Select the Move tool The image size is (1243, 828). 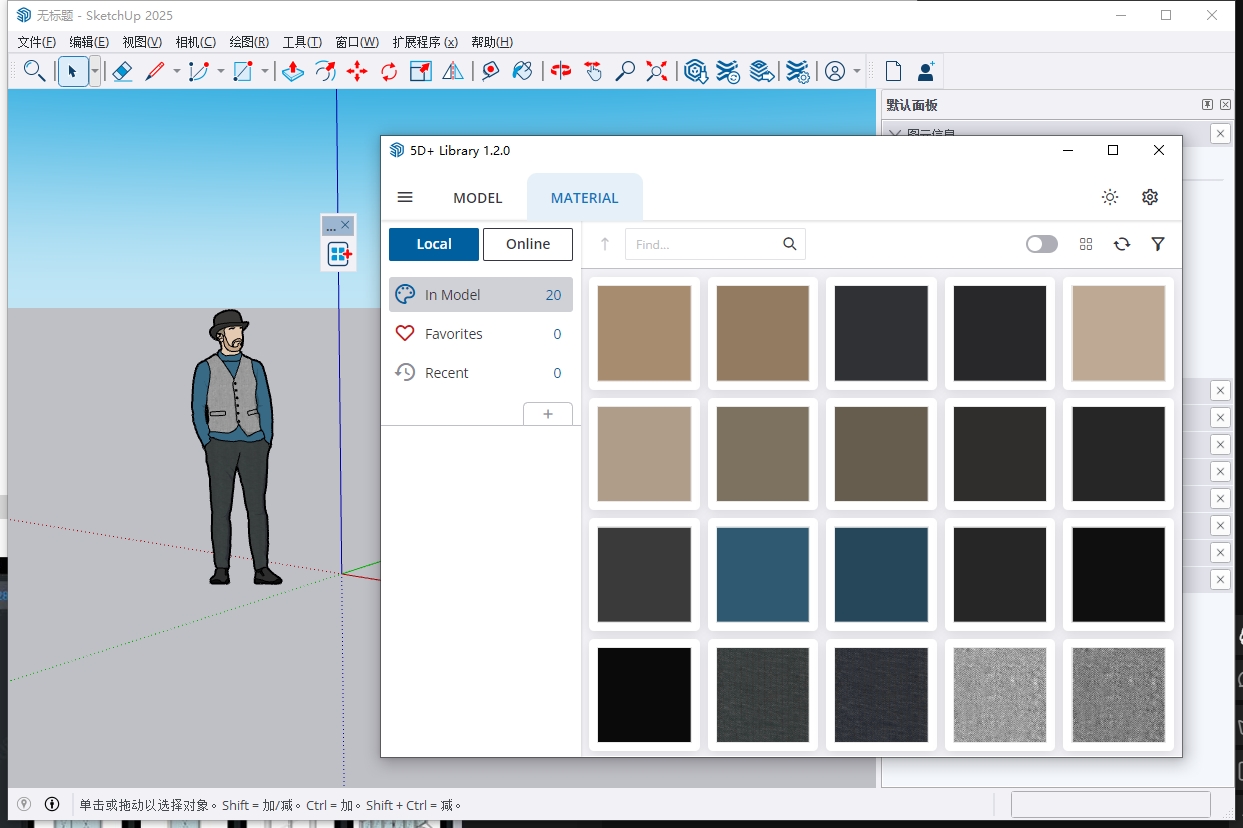tap(356, 70)
